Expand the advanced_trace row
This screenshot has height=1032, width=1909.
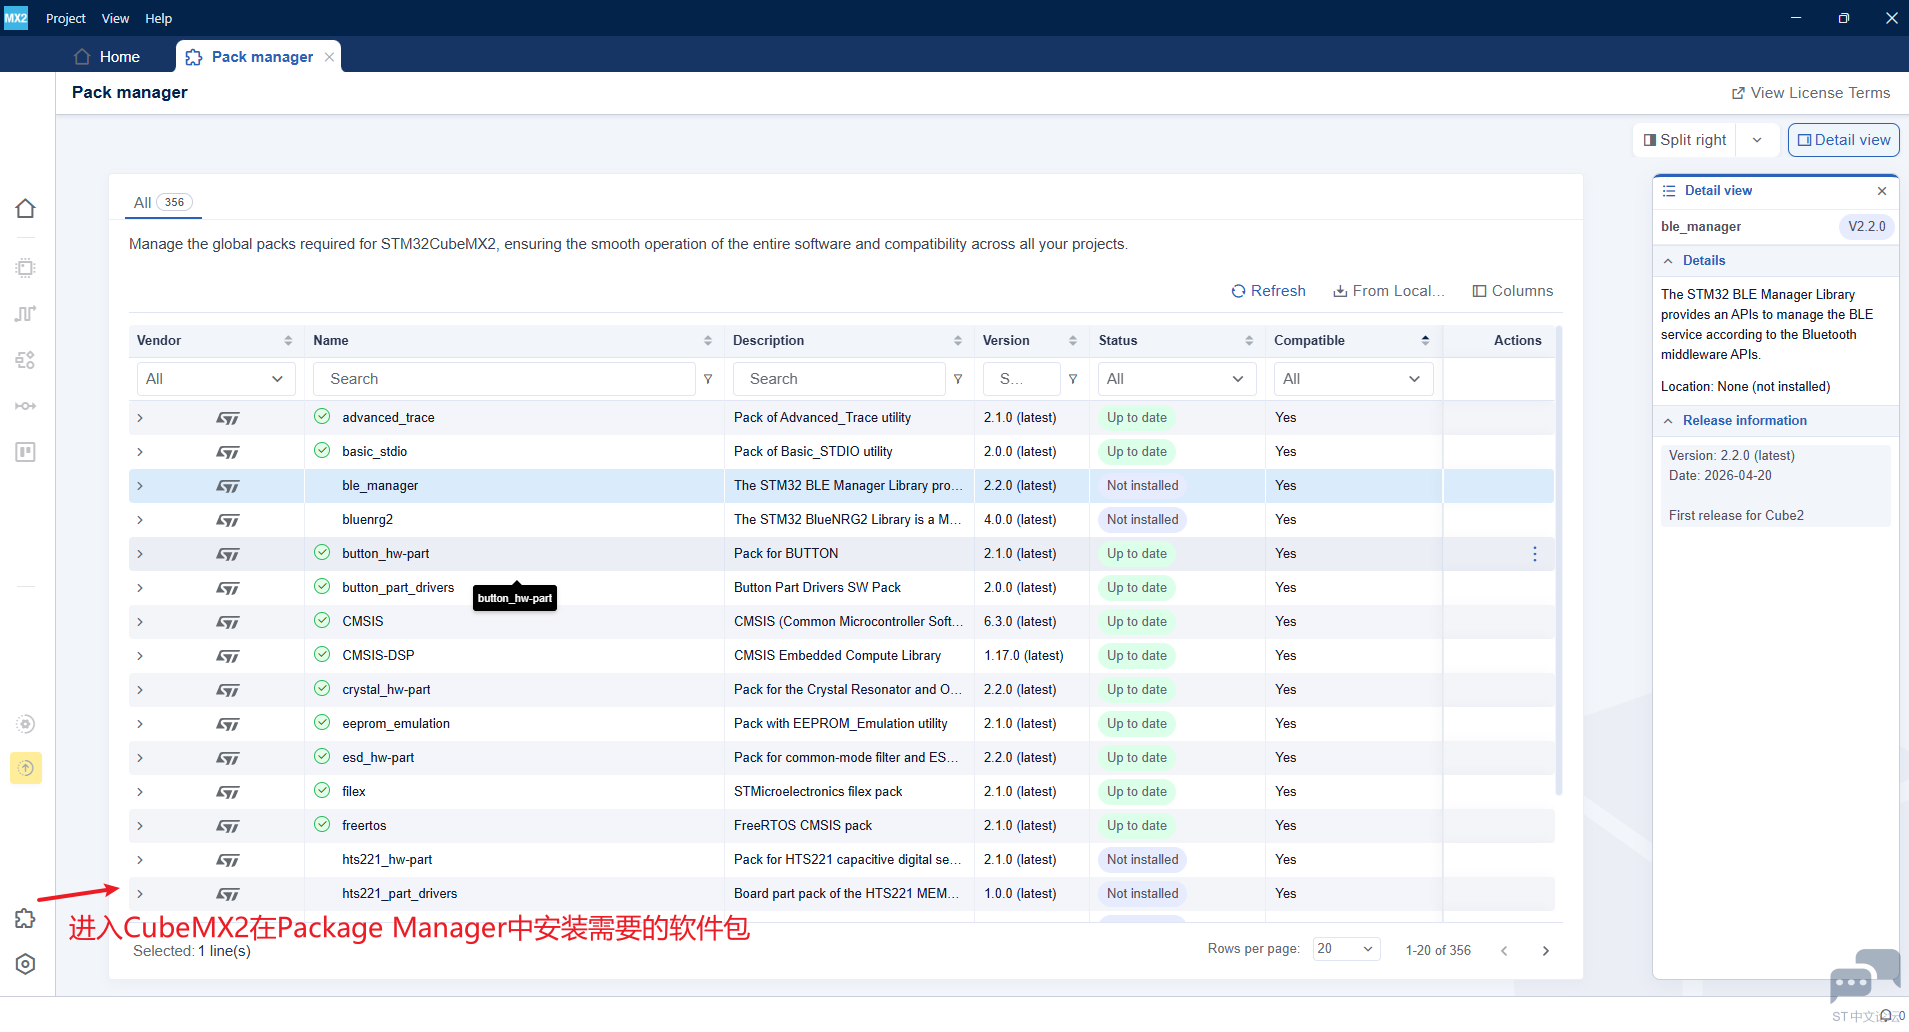(140, 418)
